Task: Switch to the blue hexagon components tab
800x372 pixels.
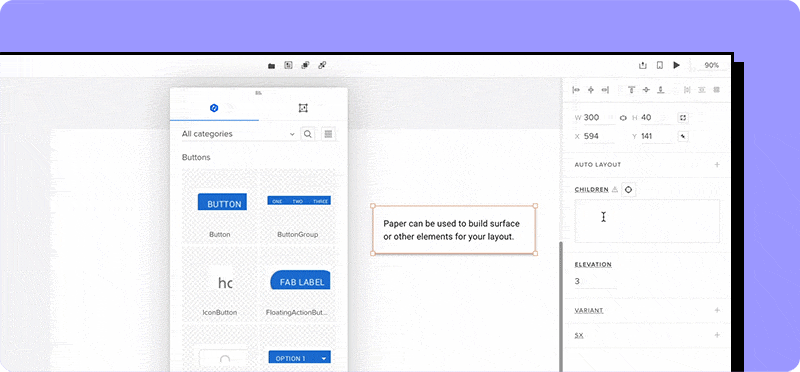Action: click(x=214, y=108)
